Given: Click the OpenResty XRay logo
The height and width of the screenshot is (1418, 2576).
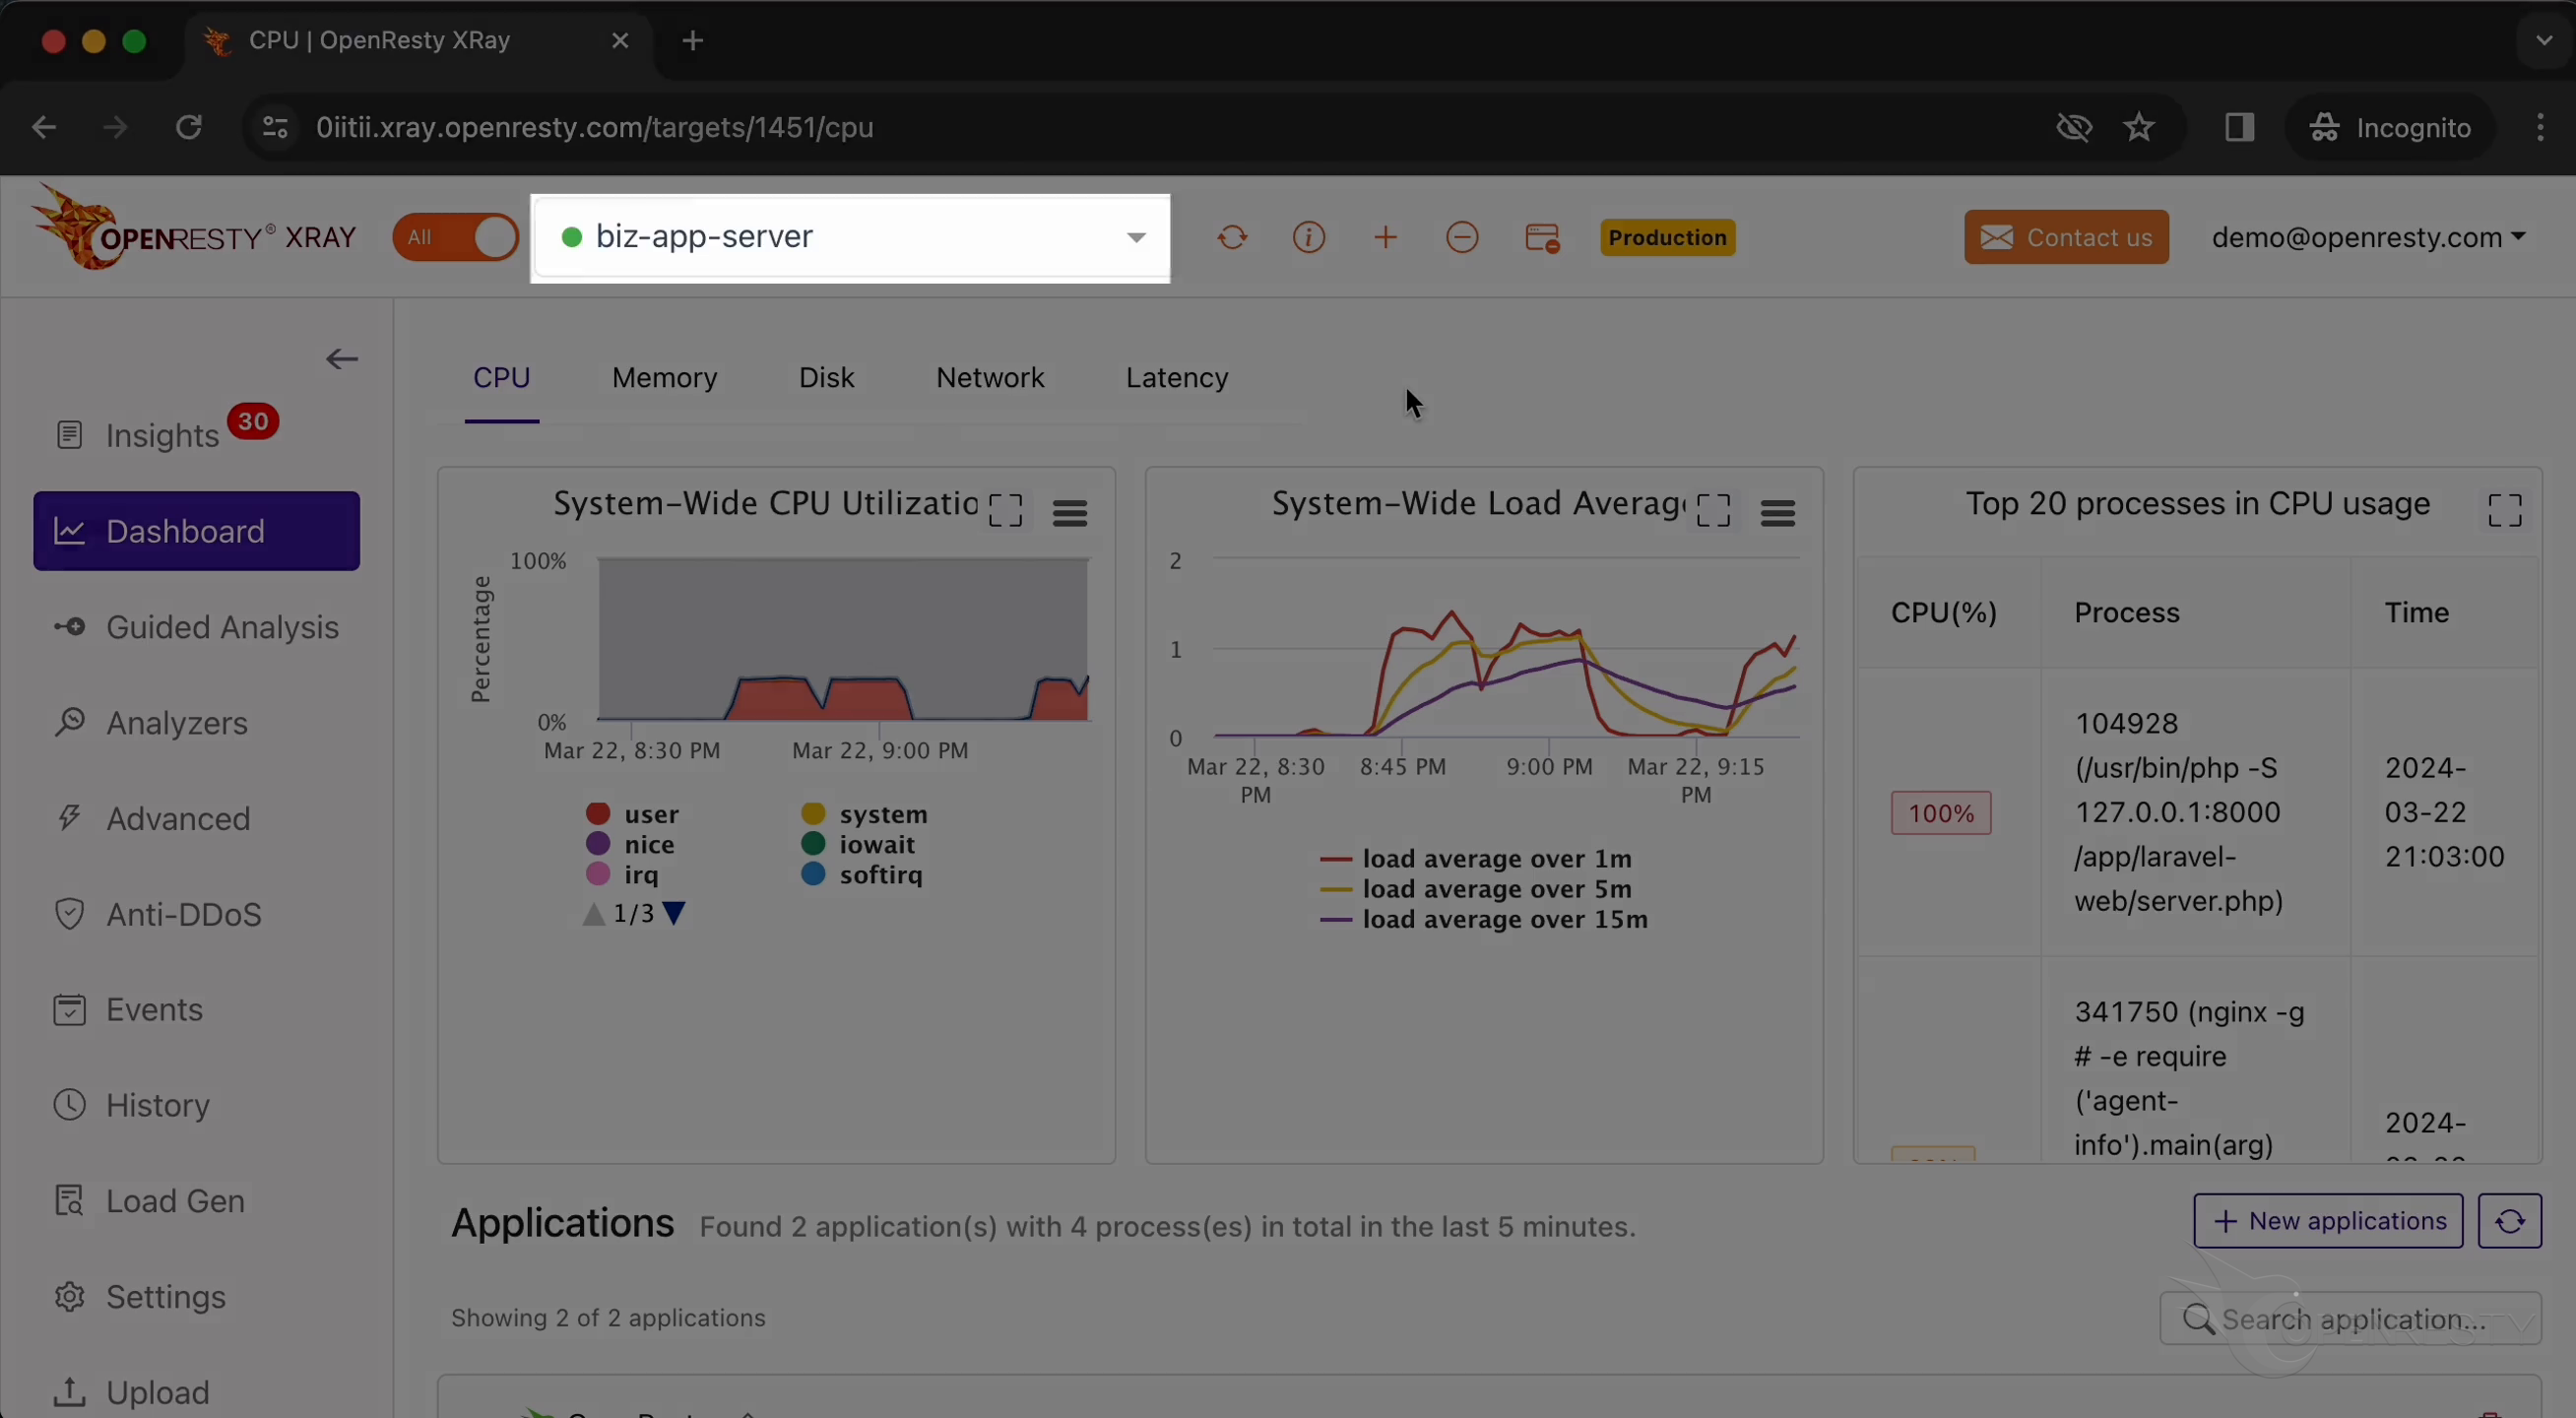Looking at the screenshot, I should tap(194, 228).
